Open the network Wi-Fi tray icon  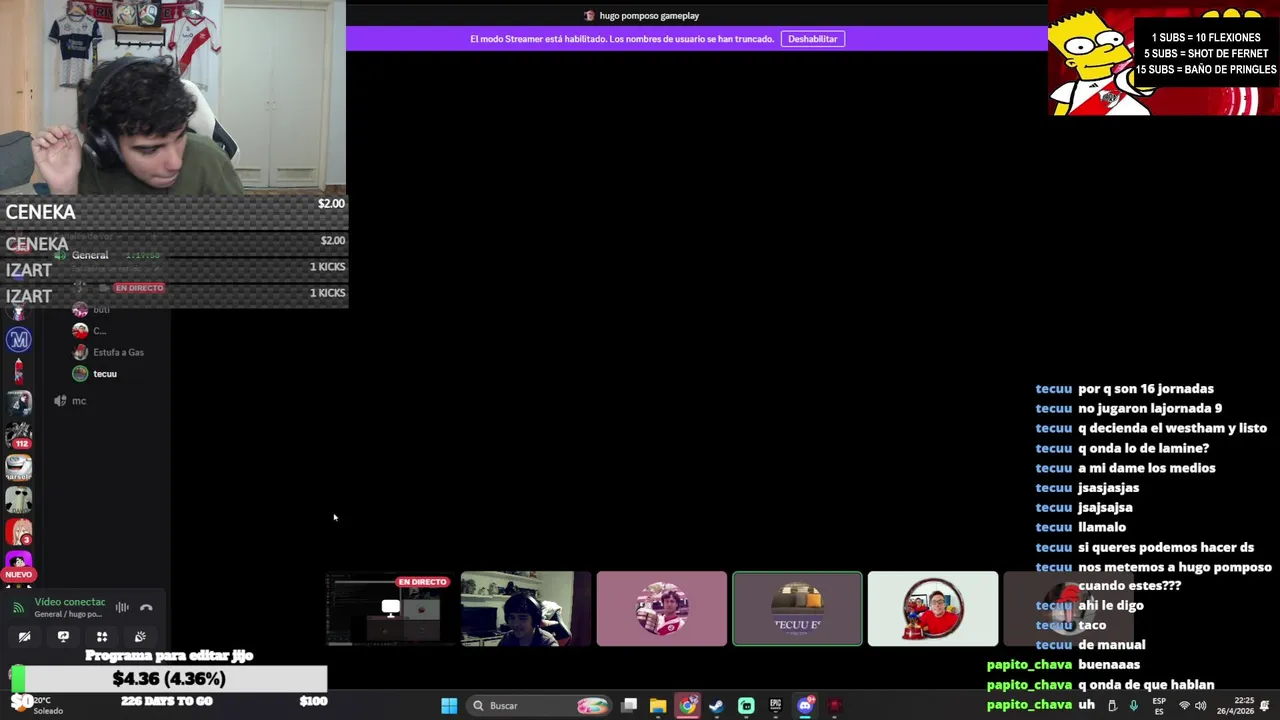tap(1184, 706)
